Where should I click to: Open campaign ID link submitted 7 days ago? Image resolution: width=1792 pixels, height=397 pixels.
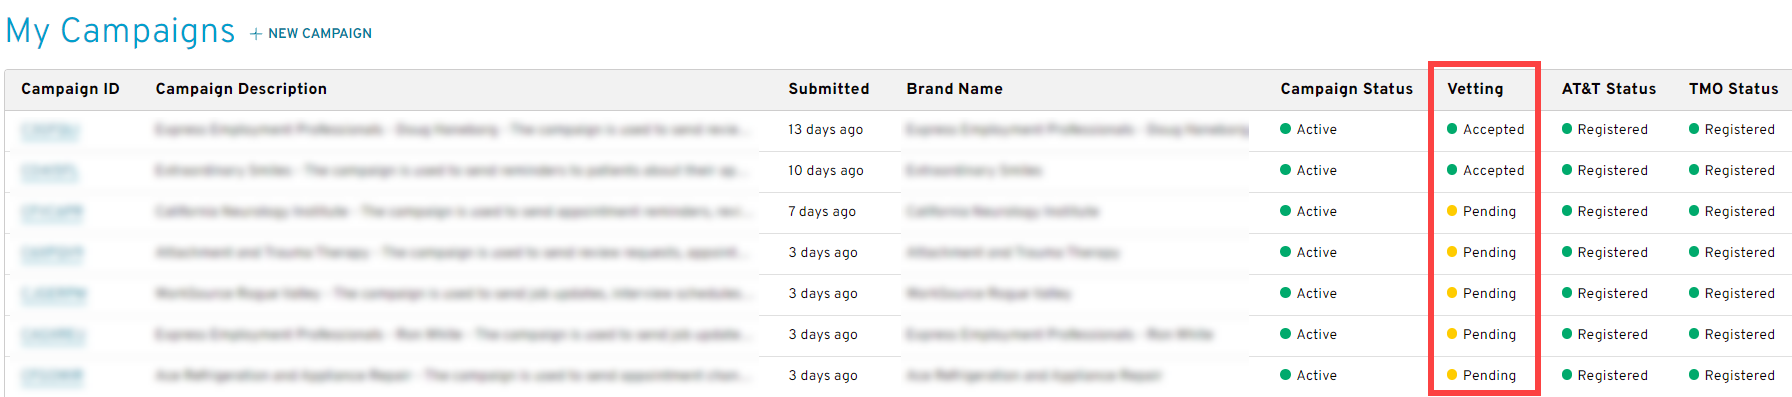(52, 212)
